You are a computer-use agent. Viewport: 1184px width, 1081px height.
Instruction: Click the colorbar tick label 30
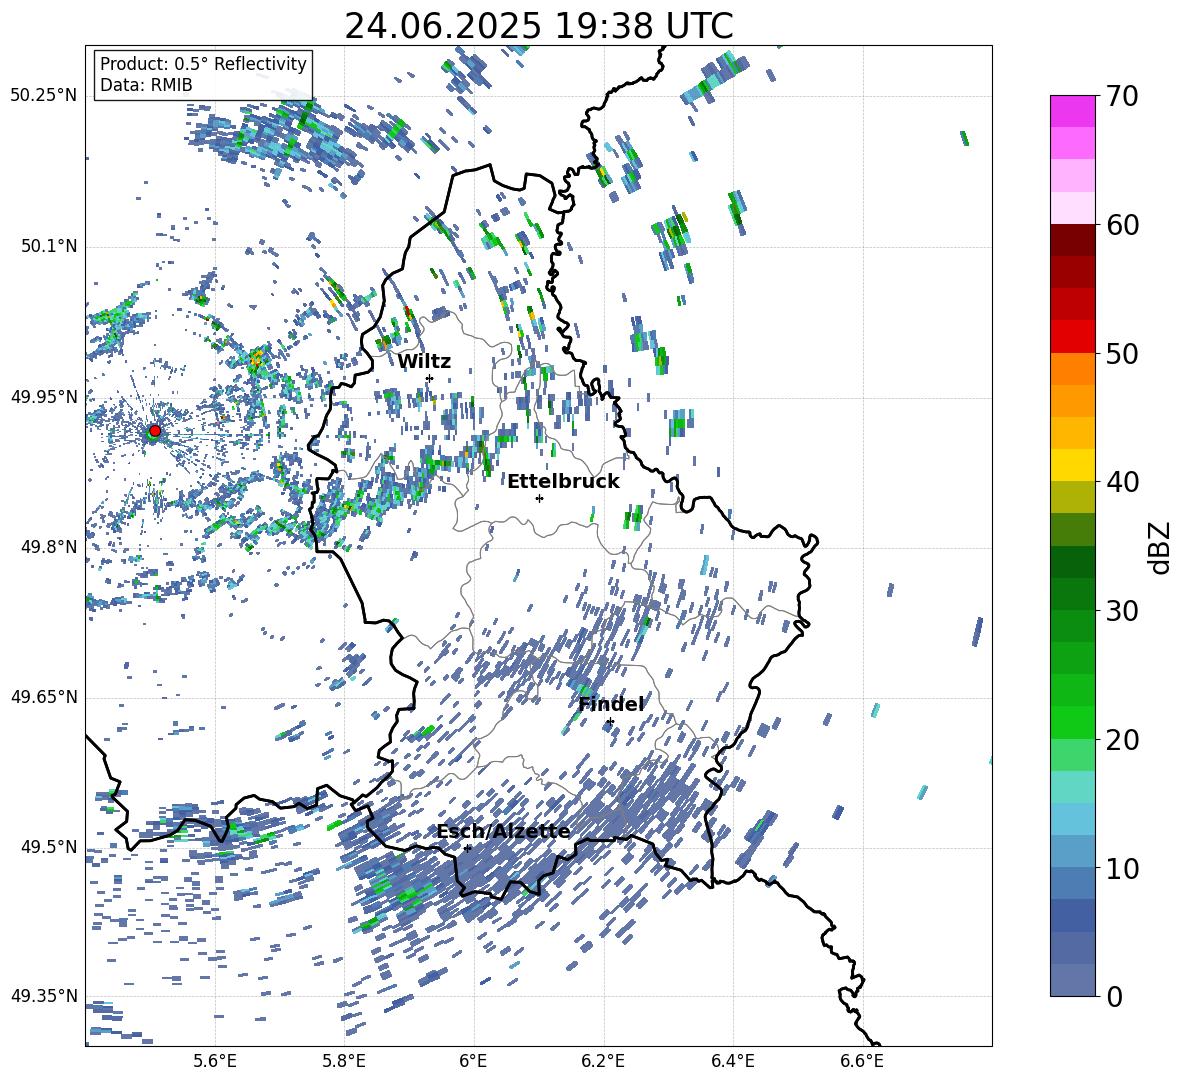coord(1121,611)
